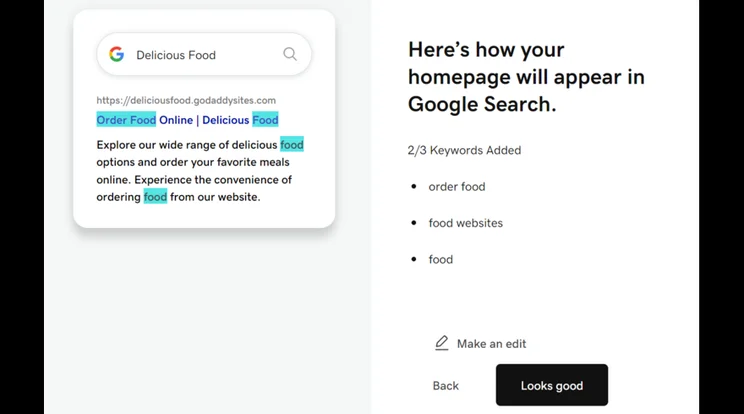Select the order food keyword

pyautogui.click(x=457, y=187)
